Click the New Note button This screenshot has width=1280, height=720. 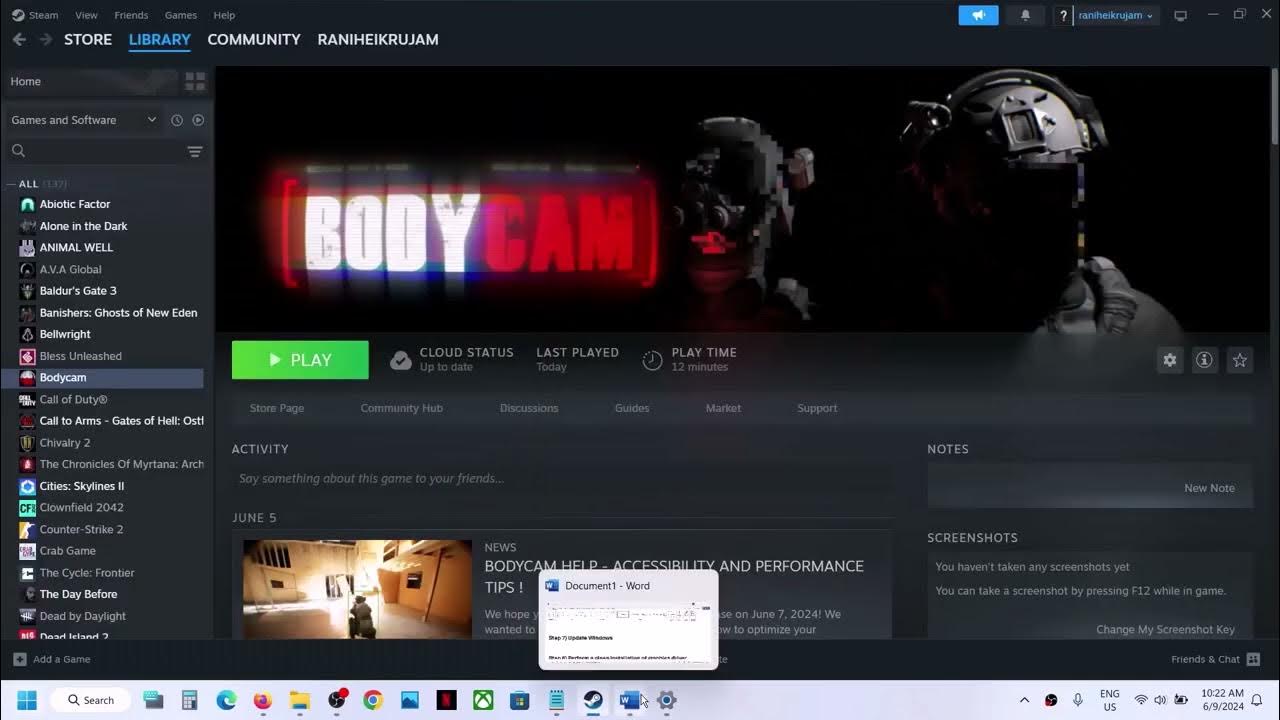[1209, 488]
